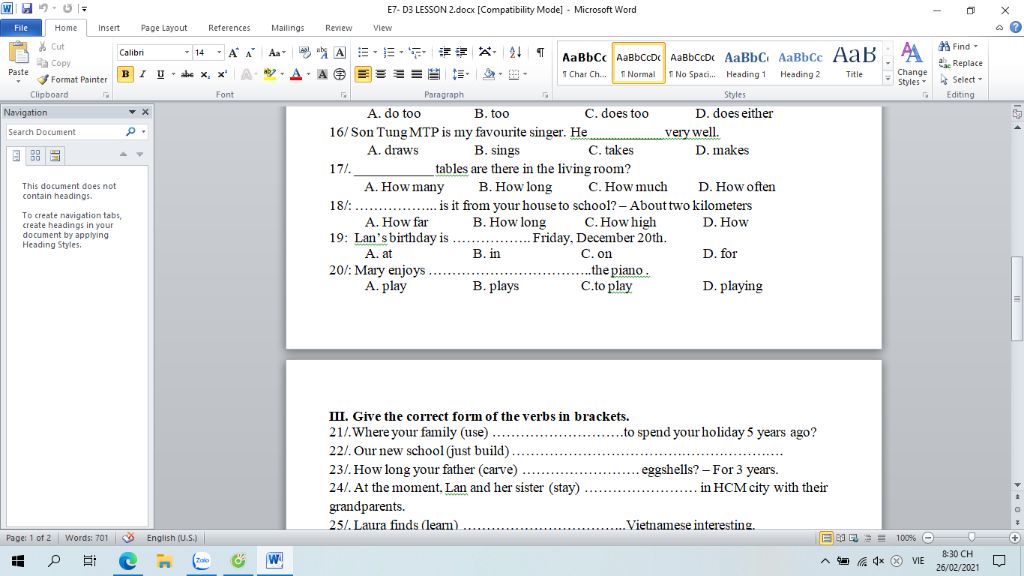
Task: Expand the Styles gallery
Action: click(888, 78)
